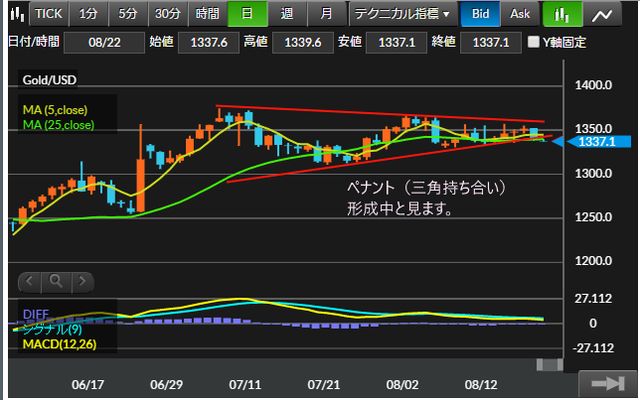640x400 pixels.
Task: Switch to the 時間 hourly timeframe
Action: [207, 14]
